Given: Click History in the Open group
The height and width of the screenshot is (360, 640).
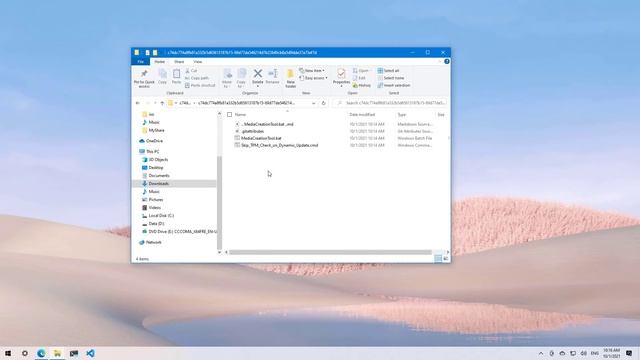Looking at the screenshot, I should [362, 85].
